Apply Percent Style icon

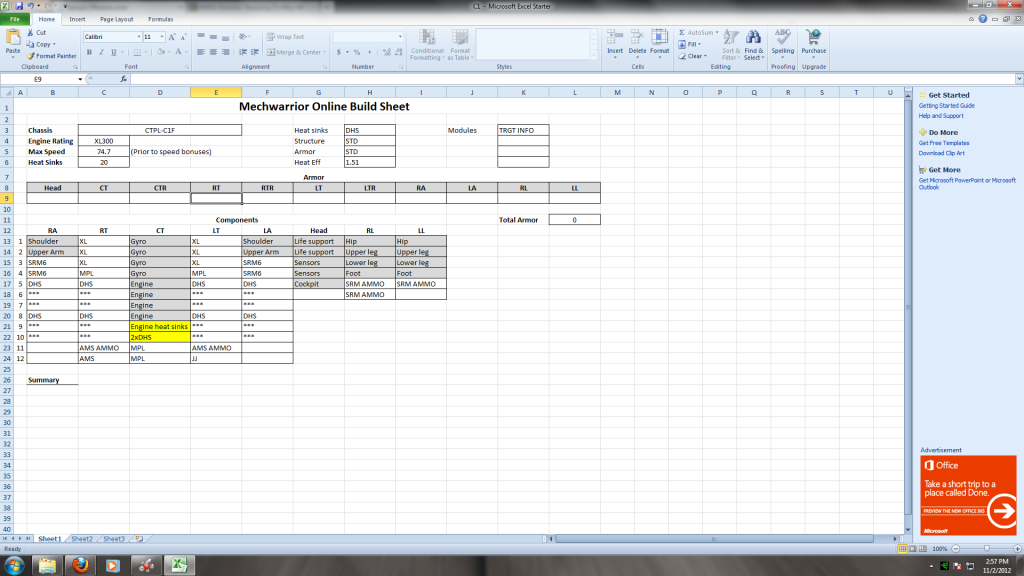click(357, 52)
